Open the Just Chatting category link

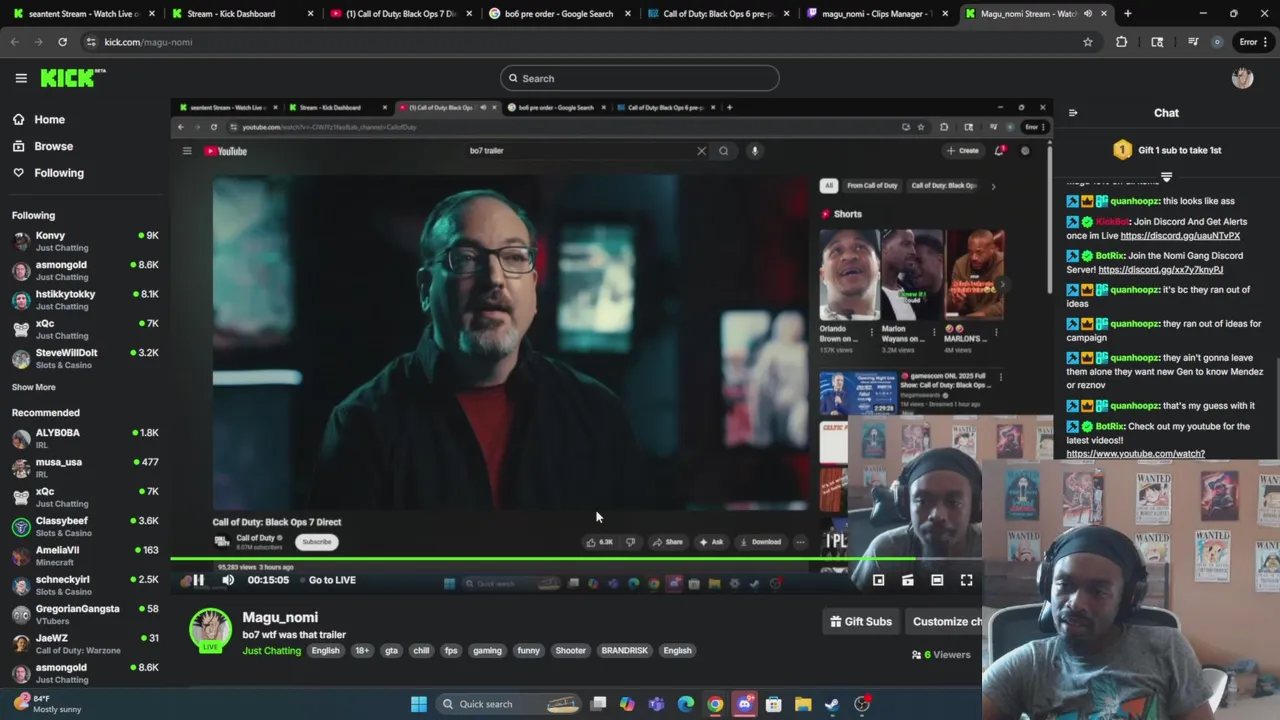pyautogui.click(x=271, y=651)
